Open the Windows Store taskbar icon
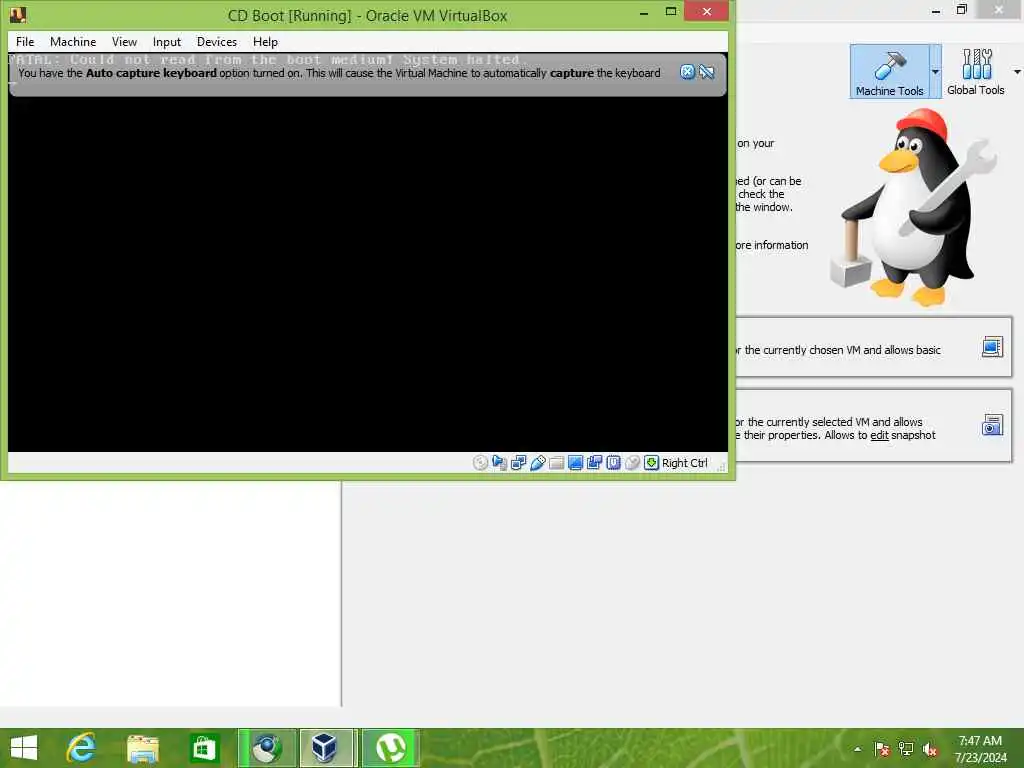The width and height of the screenshot is (1024, 768). 204,748
